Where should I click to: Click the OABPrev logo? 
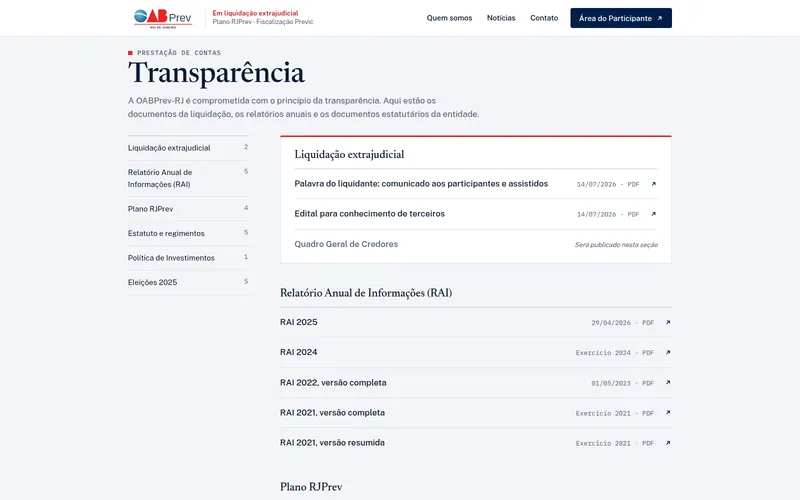pyautogui.click(x=163, y=18)
